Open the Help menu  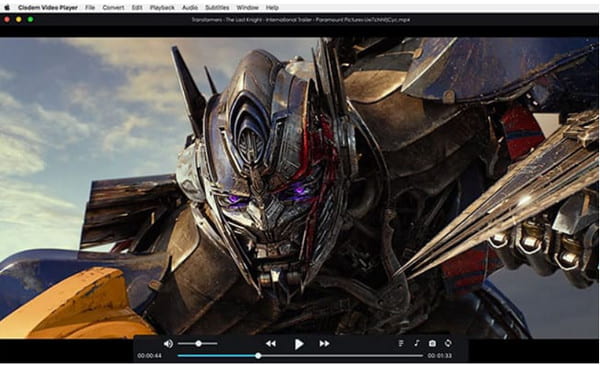272,7
